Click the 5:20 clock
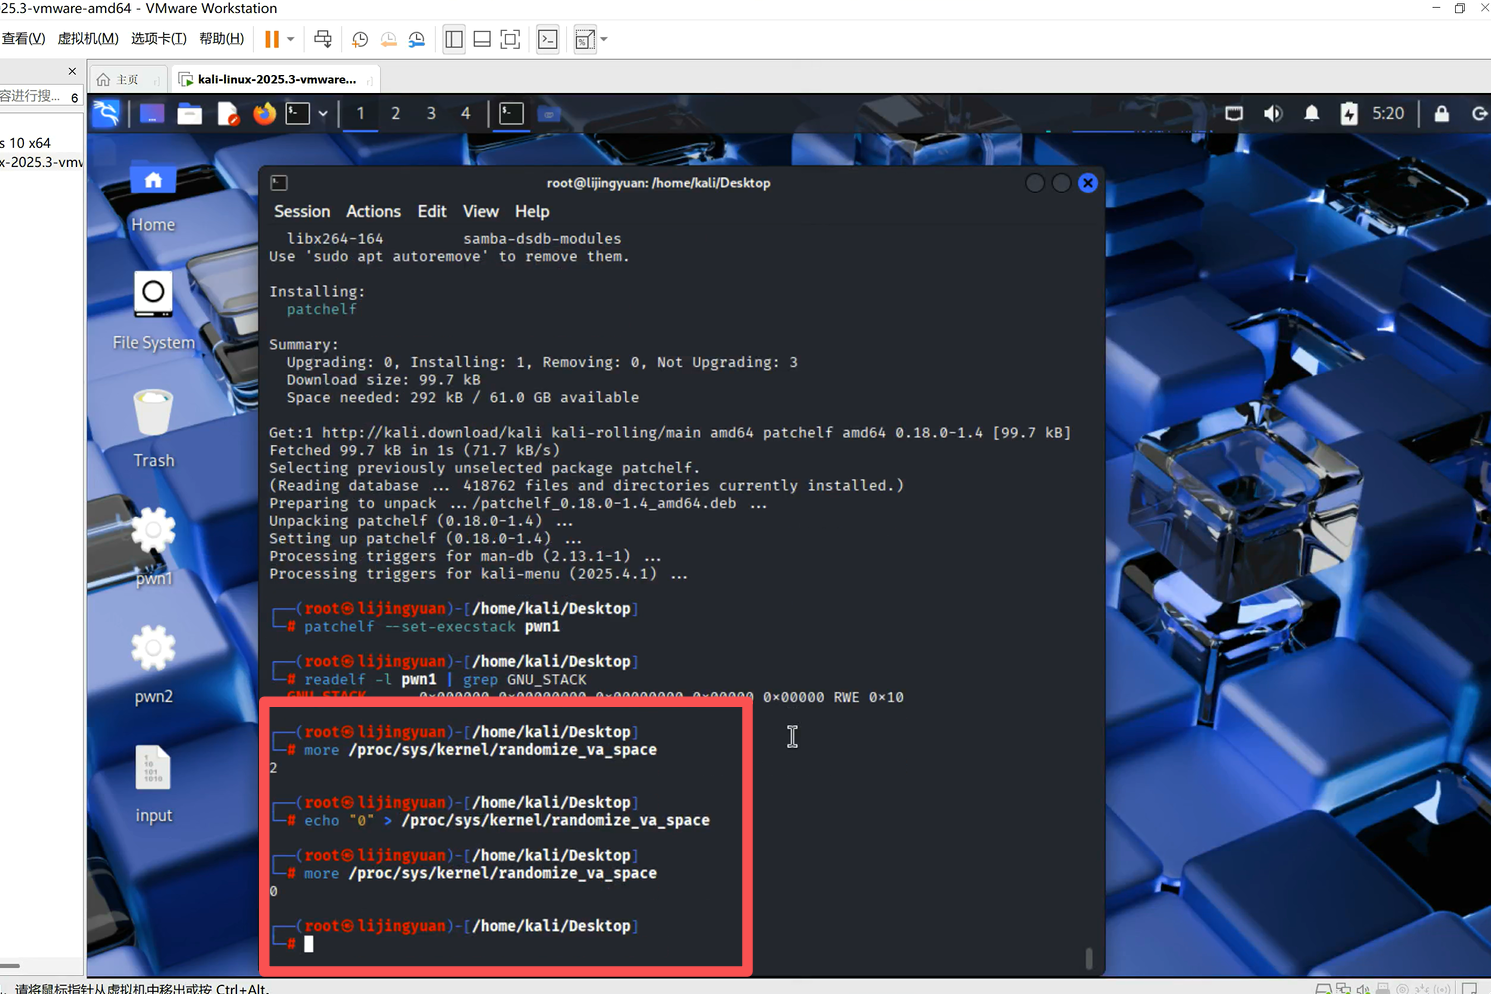This screenshot has height=994, width=1491. 1388,114
